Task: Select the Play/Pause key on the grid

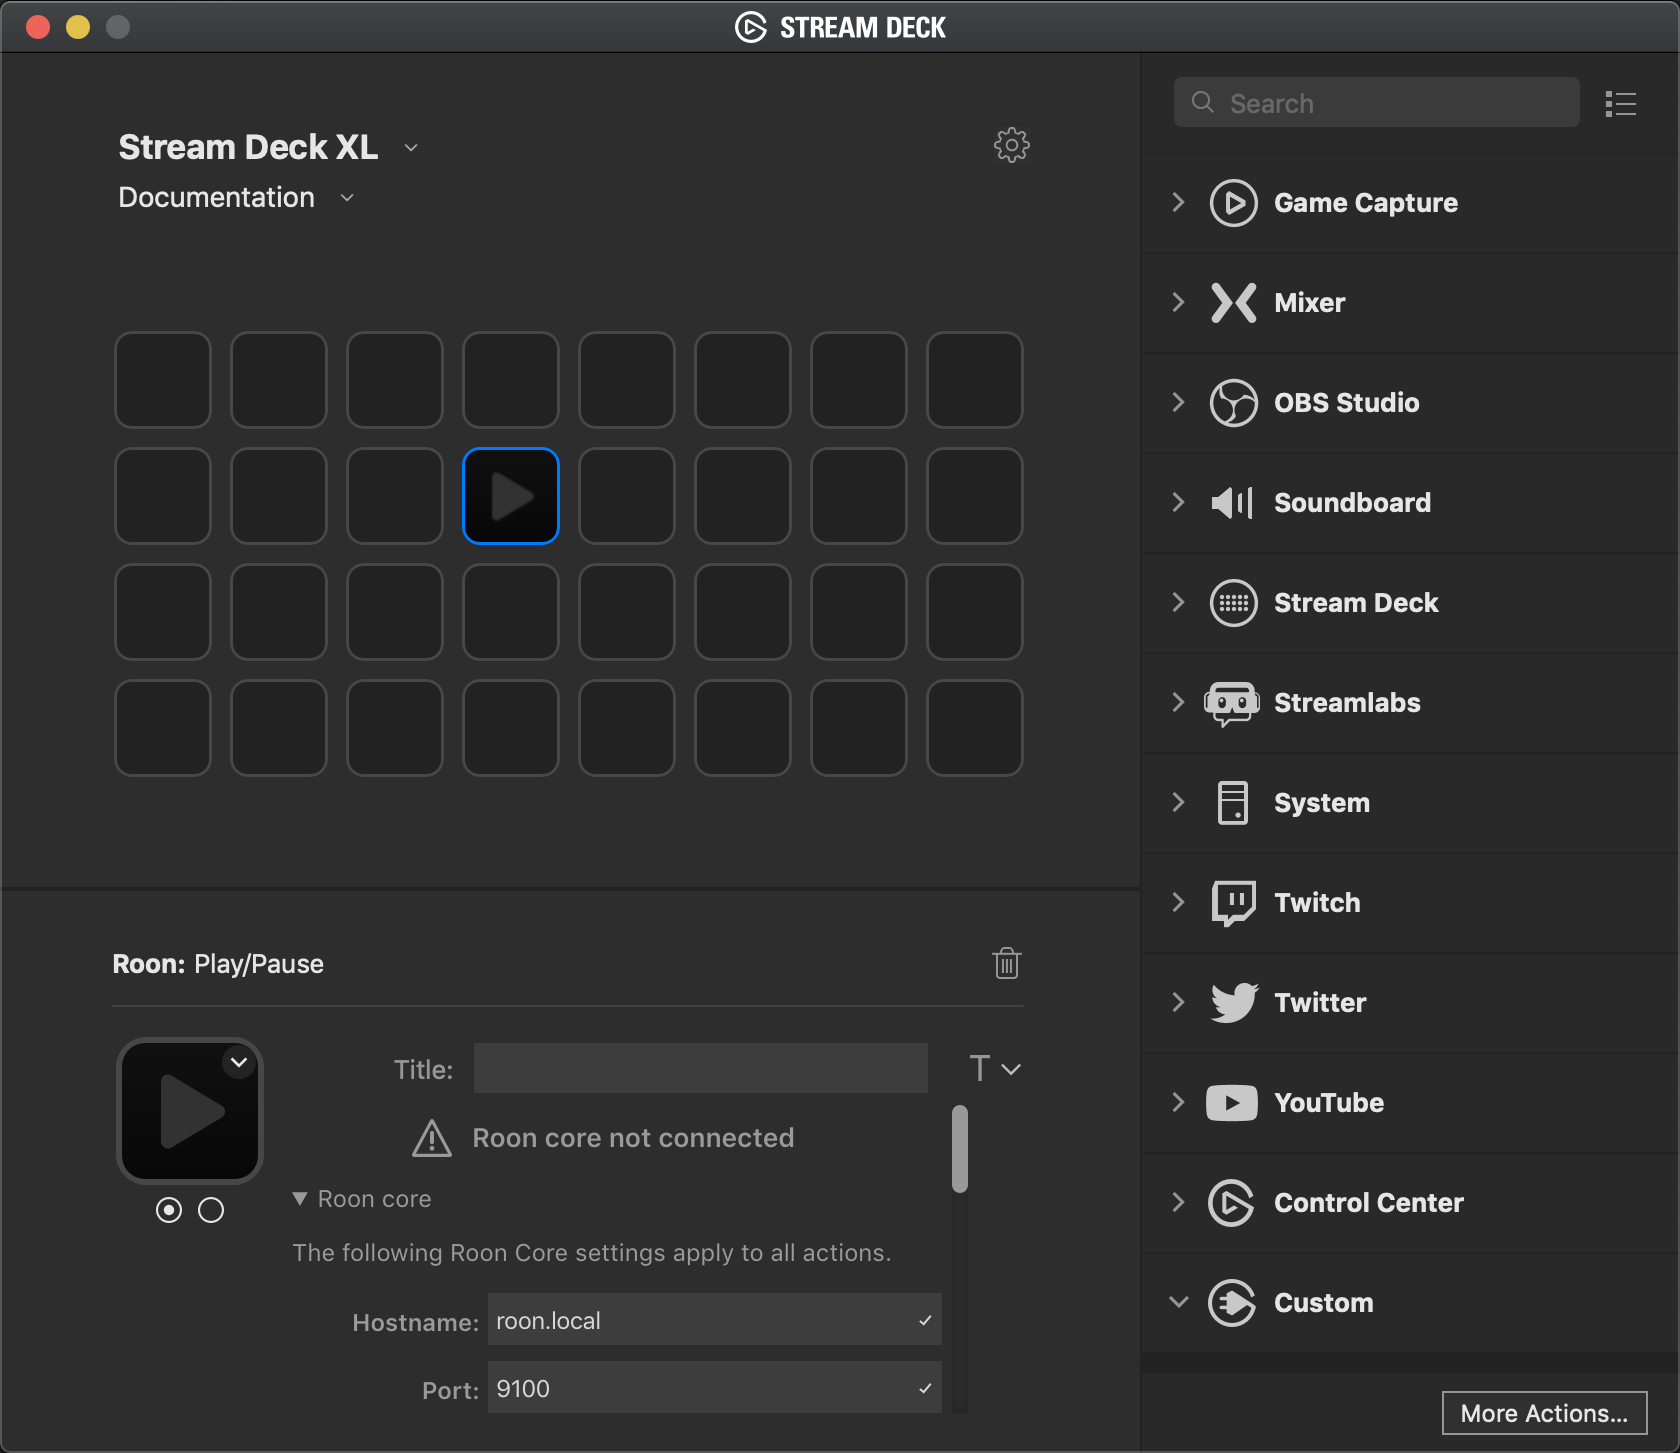Action: (511, 496)
